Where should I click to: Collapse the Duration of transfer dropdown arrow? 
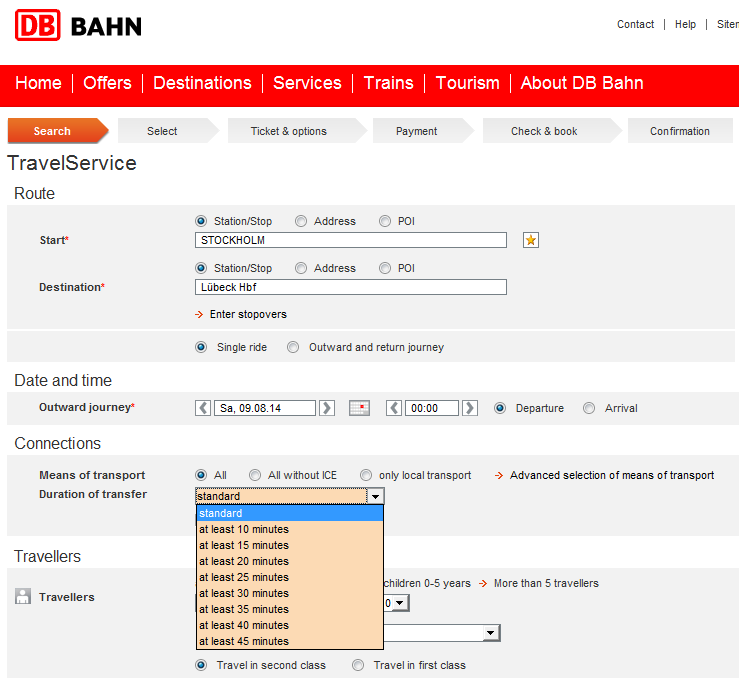click(375, 496)
